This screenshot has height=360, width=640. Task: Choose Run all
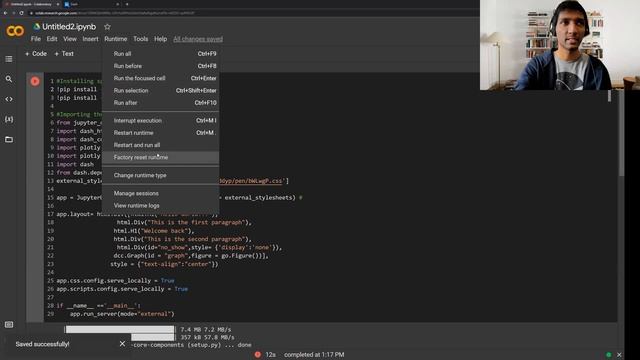coord(160,54)
